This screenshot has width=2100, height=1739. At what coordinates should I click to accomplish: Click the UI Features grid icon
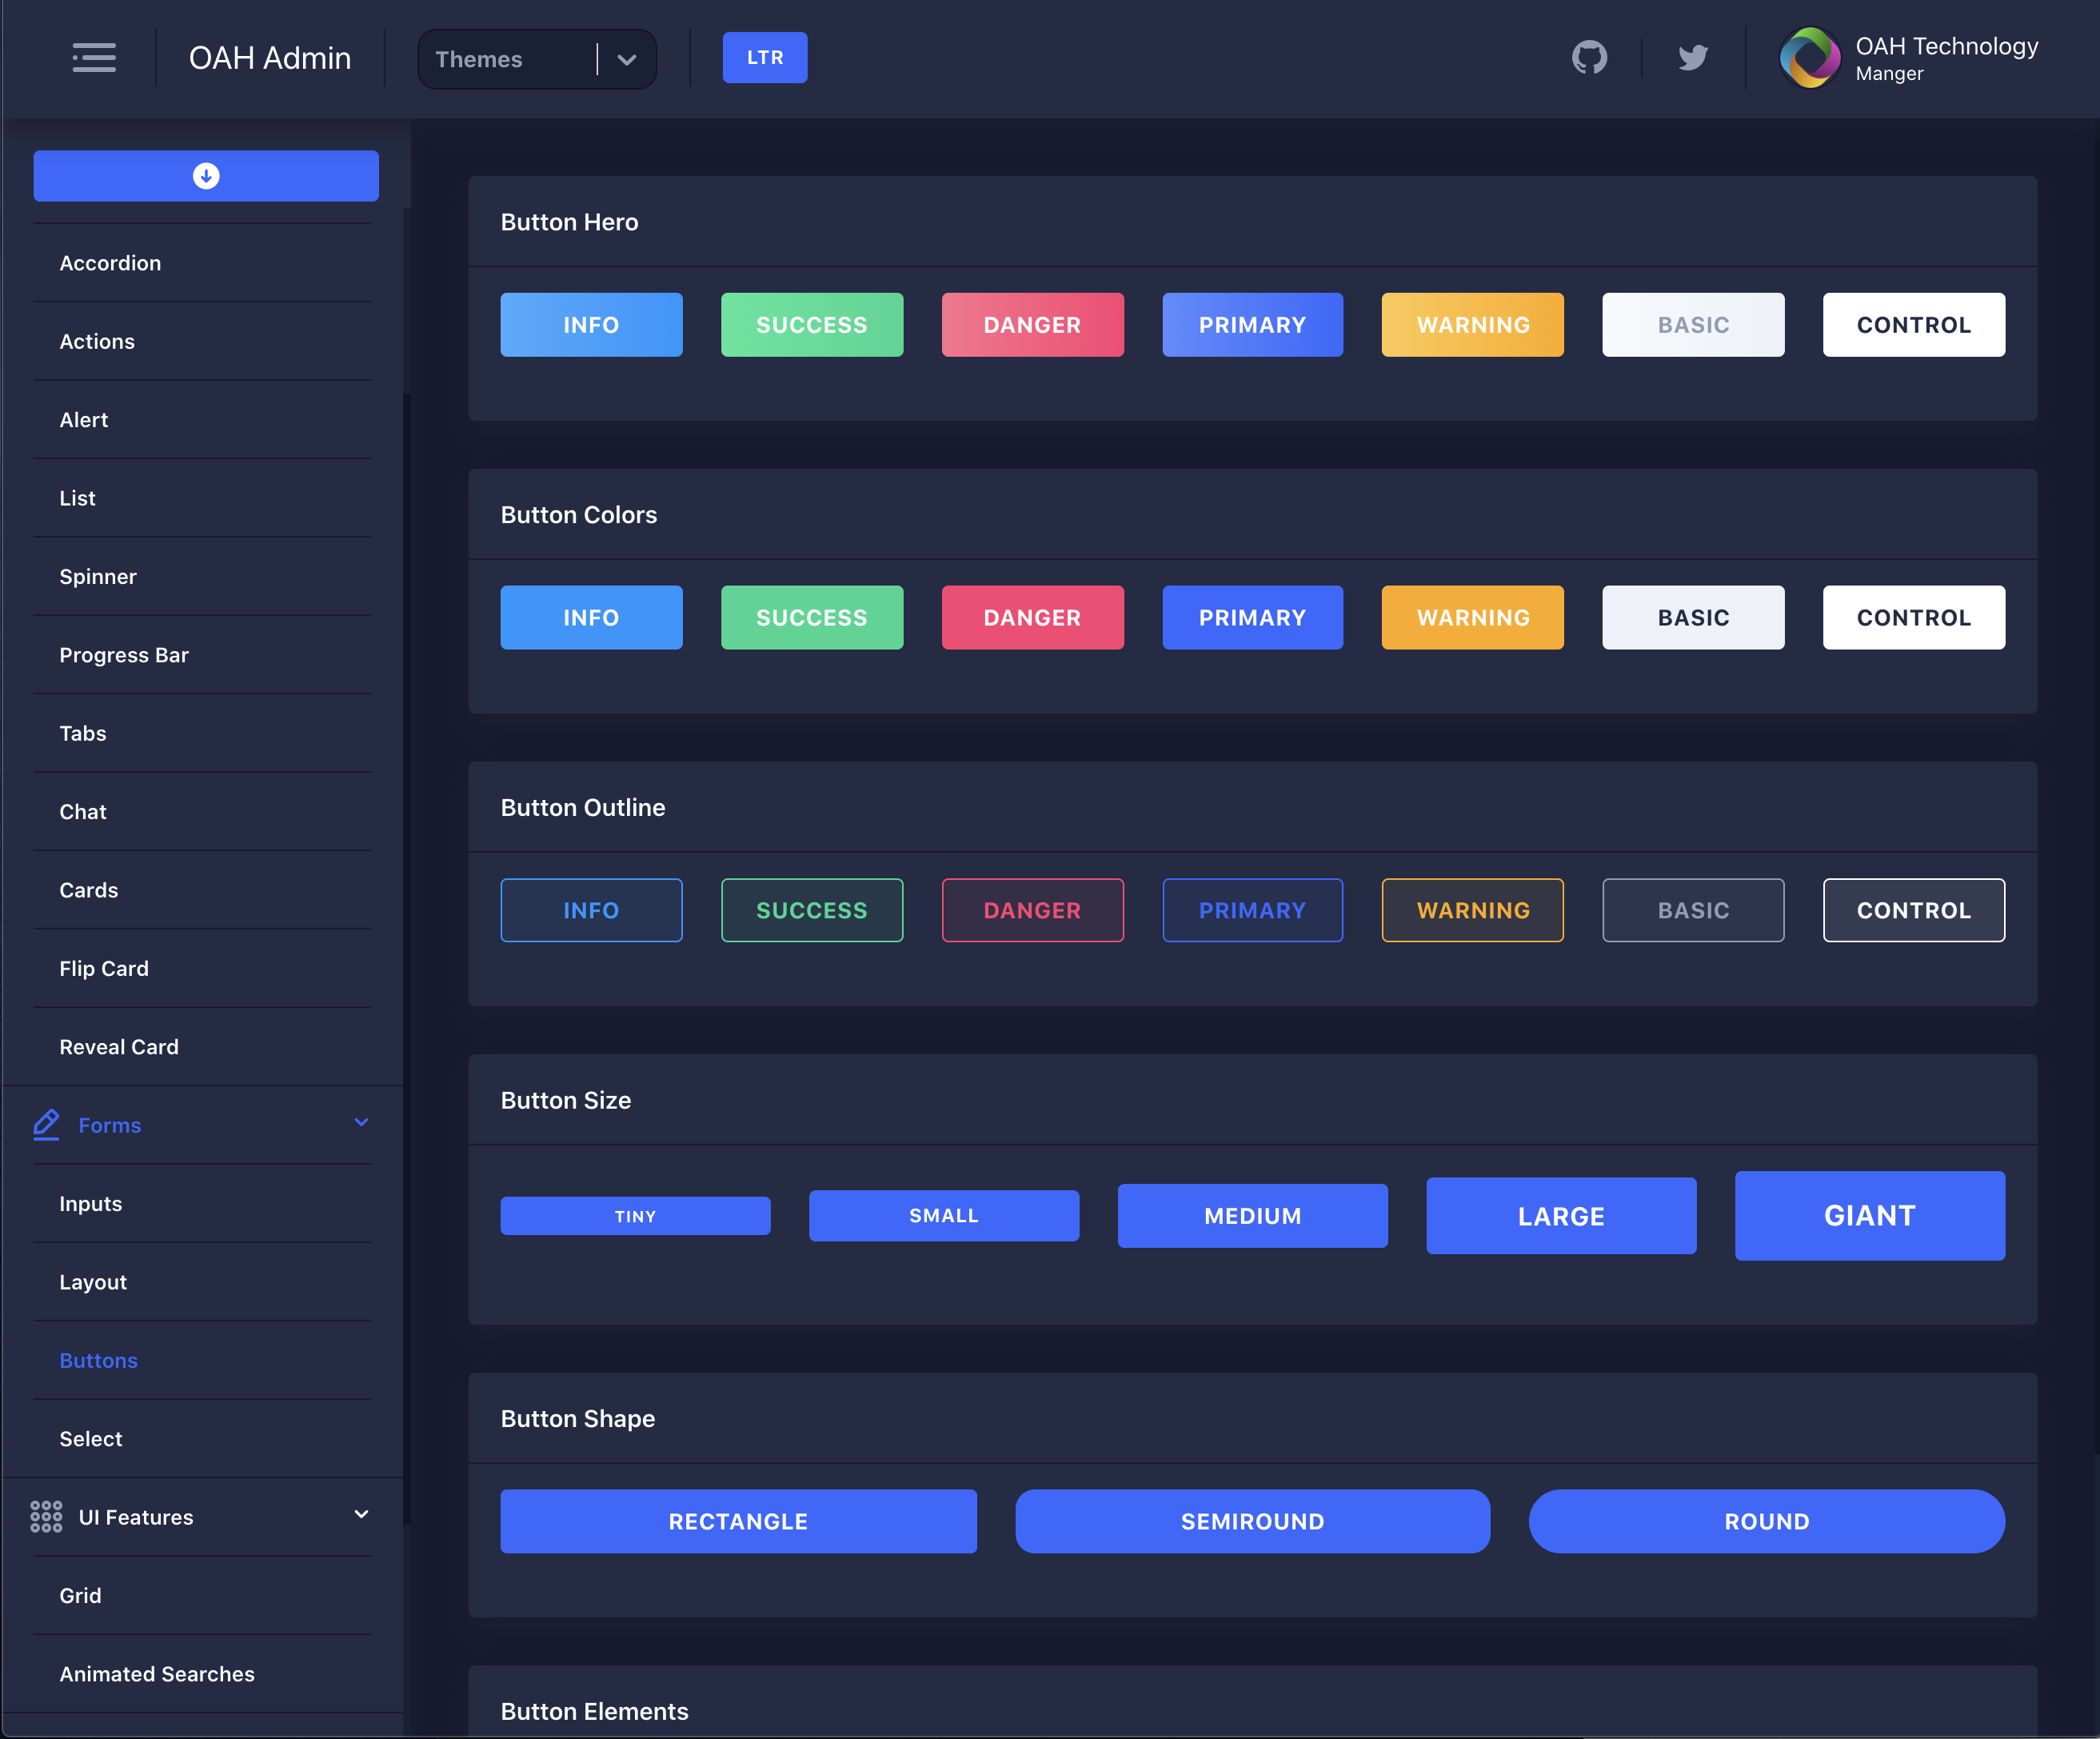(46, 1516)
